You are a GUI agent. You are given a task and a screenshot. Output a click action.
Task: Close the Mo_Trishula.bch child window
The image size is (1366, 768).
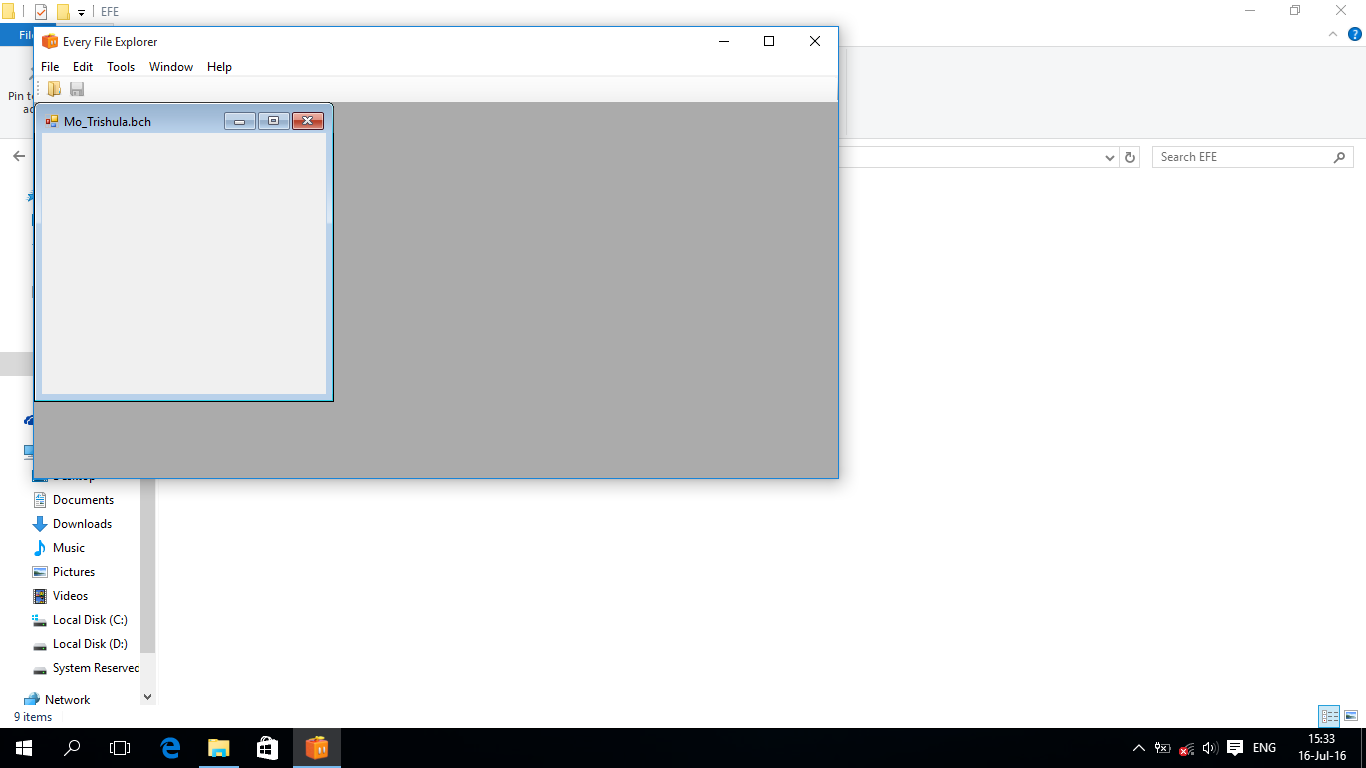tap(308, 121)
